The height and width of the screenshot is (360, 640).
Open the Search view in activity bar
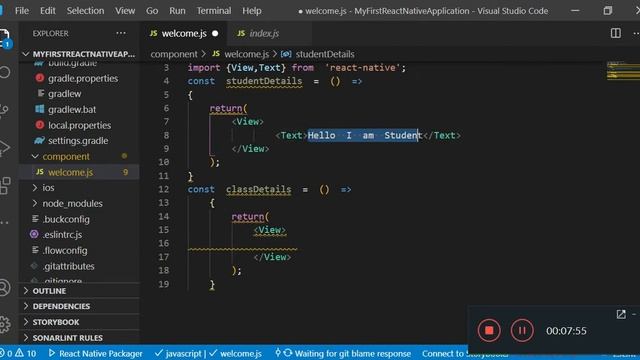pos(5,72)
